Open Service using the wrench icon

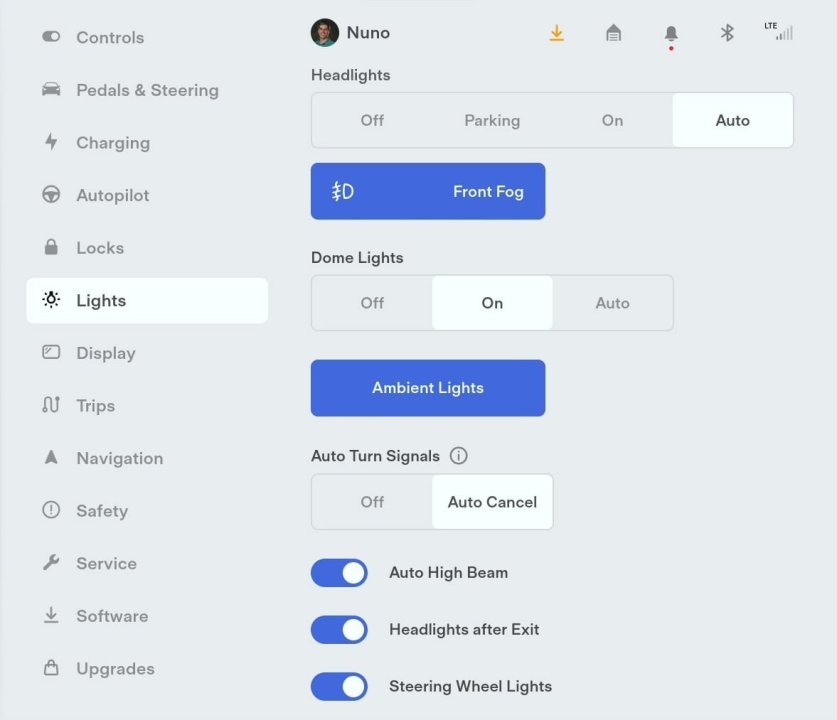(51, 563)
